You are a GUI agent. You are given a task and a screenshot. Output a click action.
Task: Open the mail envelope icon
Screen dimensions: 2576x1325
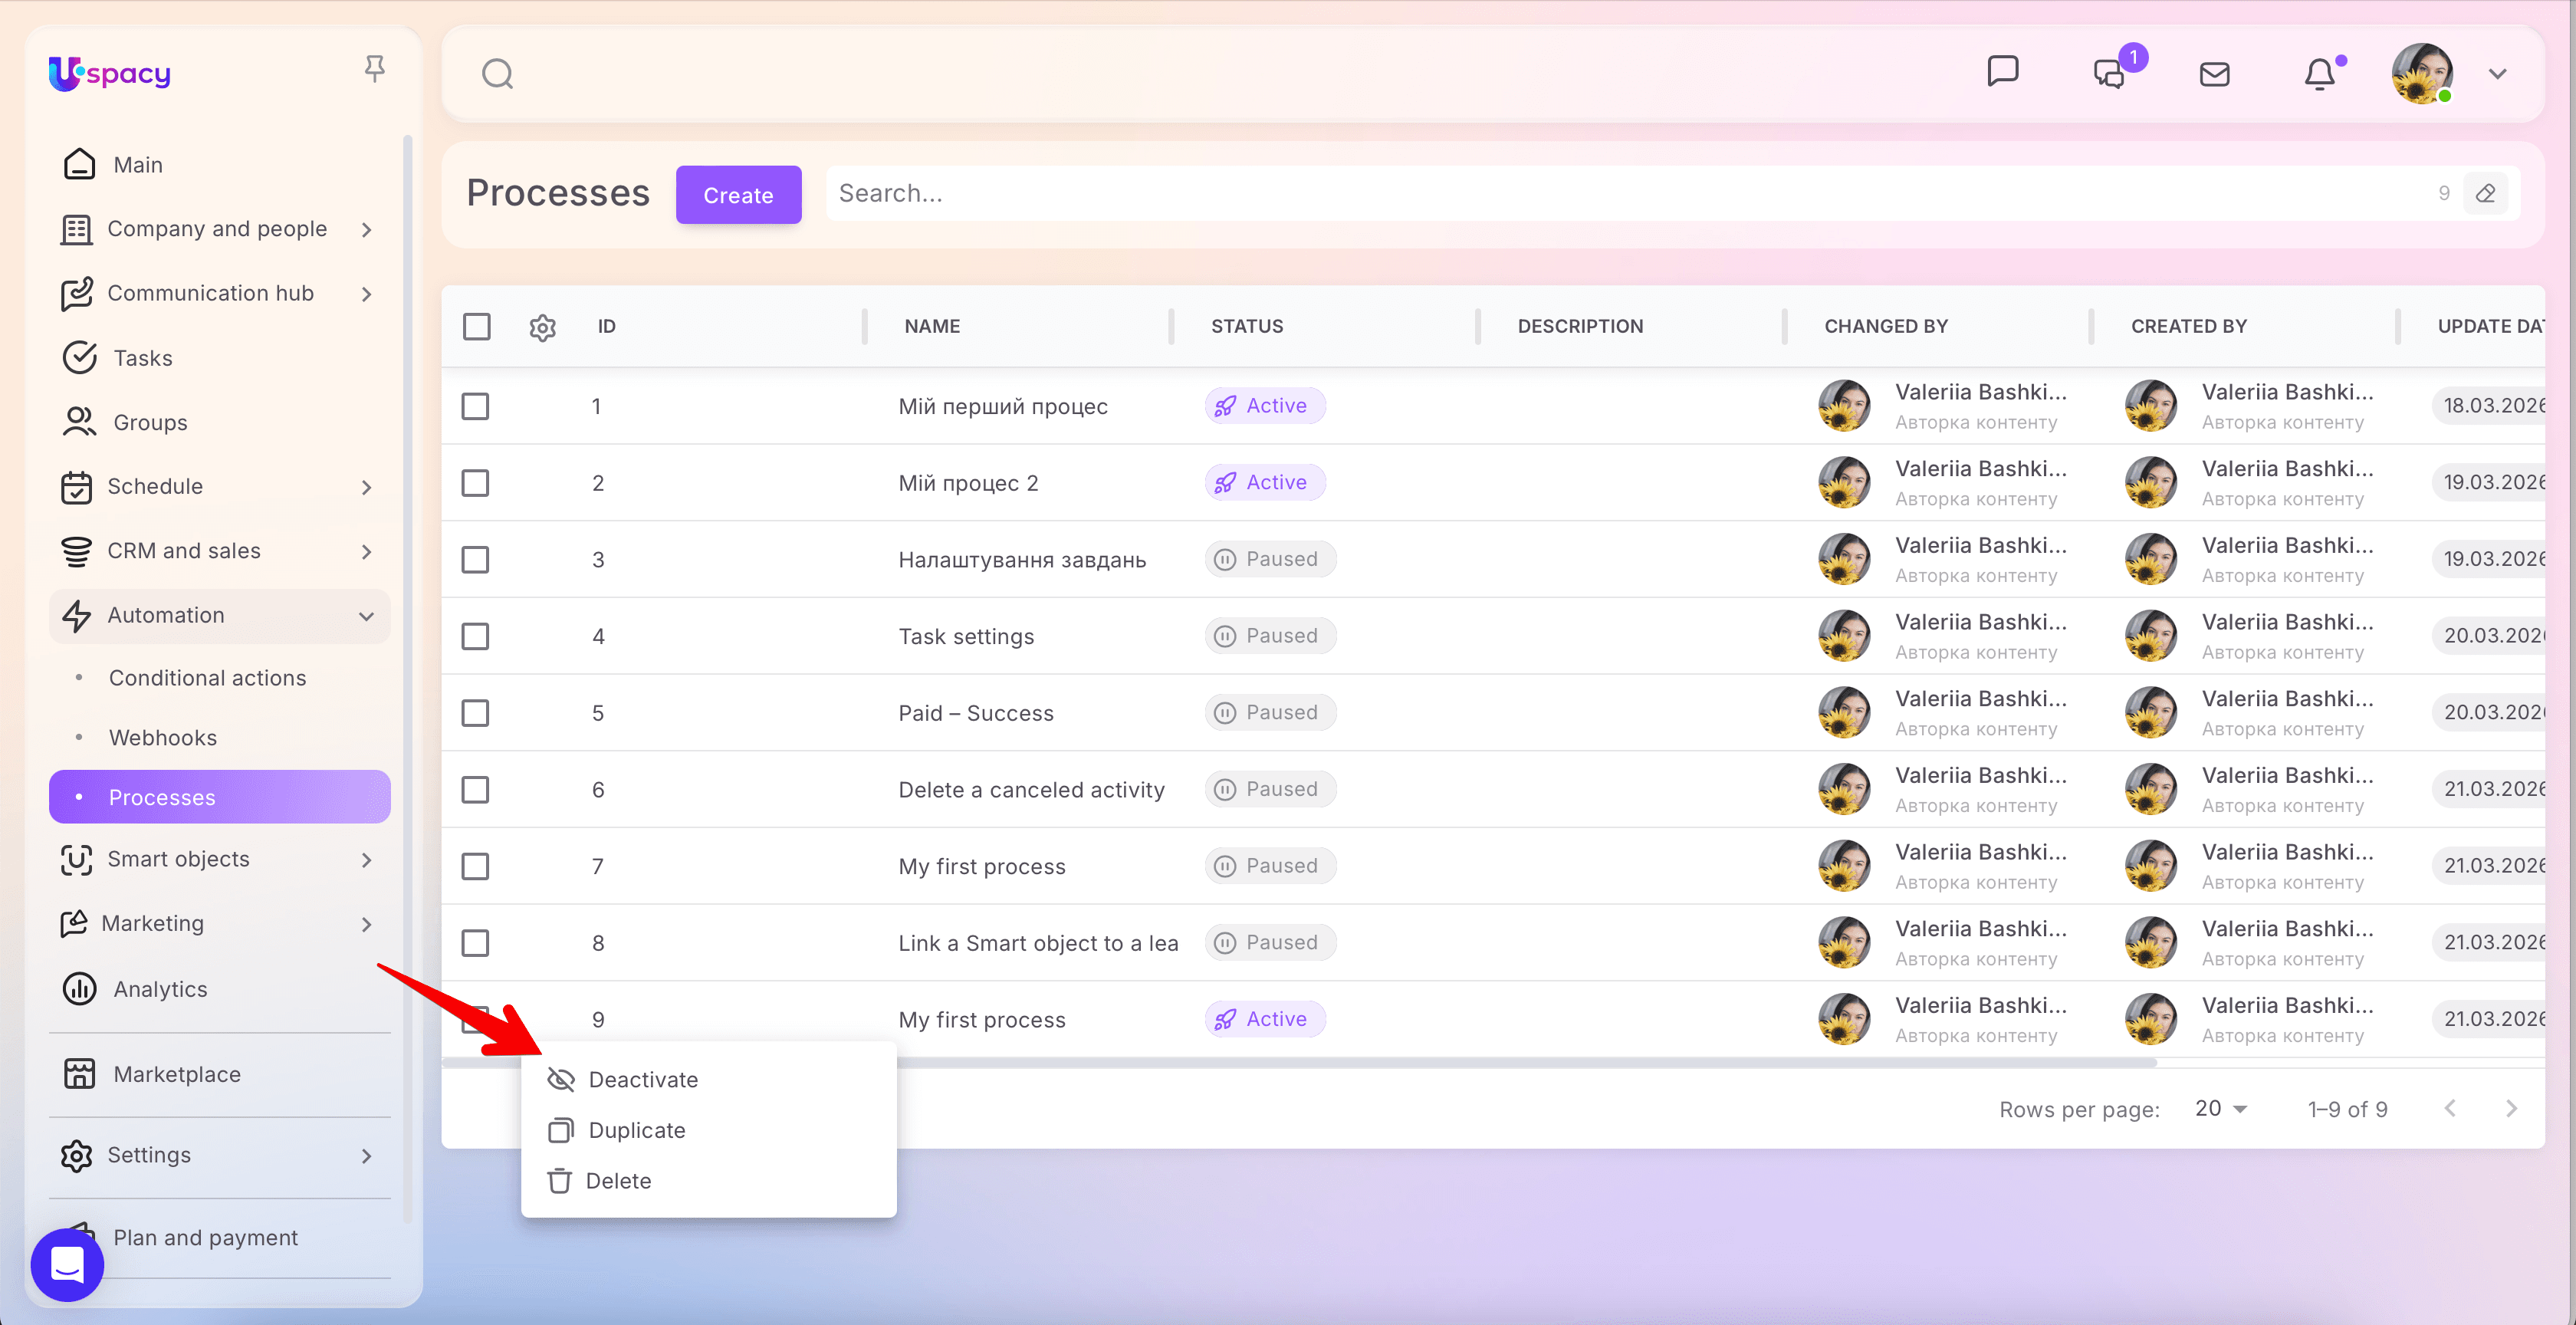click(2214, 74)
